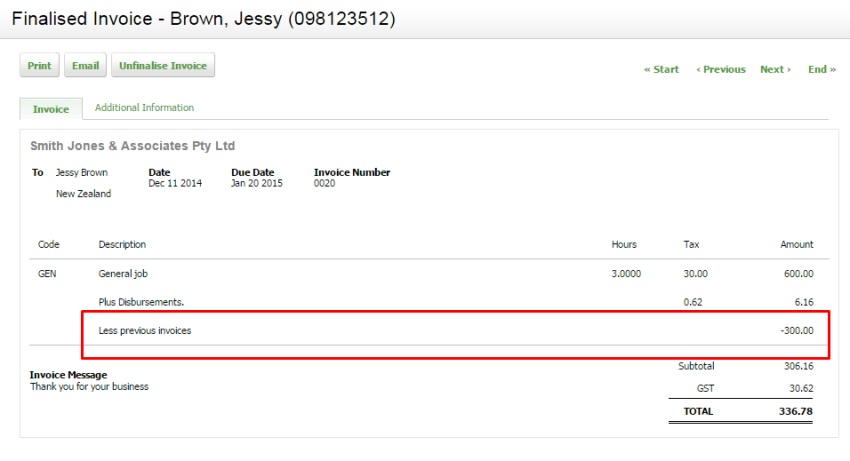Viewport: 850px width, 461px height.
Task: Click the TOTAL value 336.78
Action: 796,411
